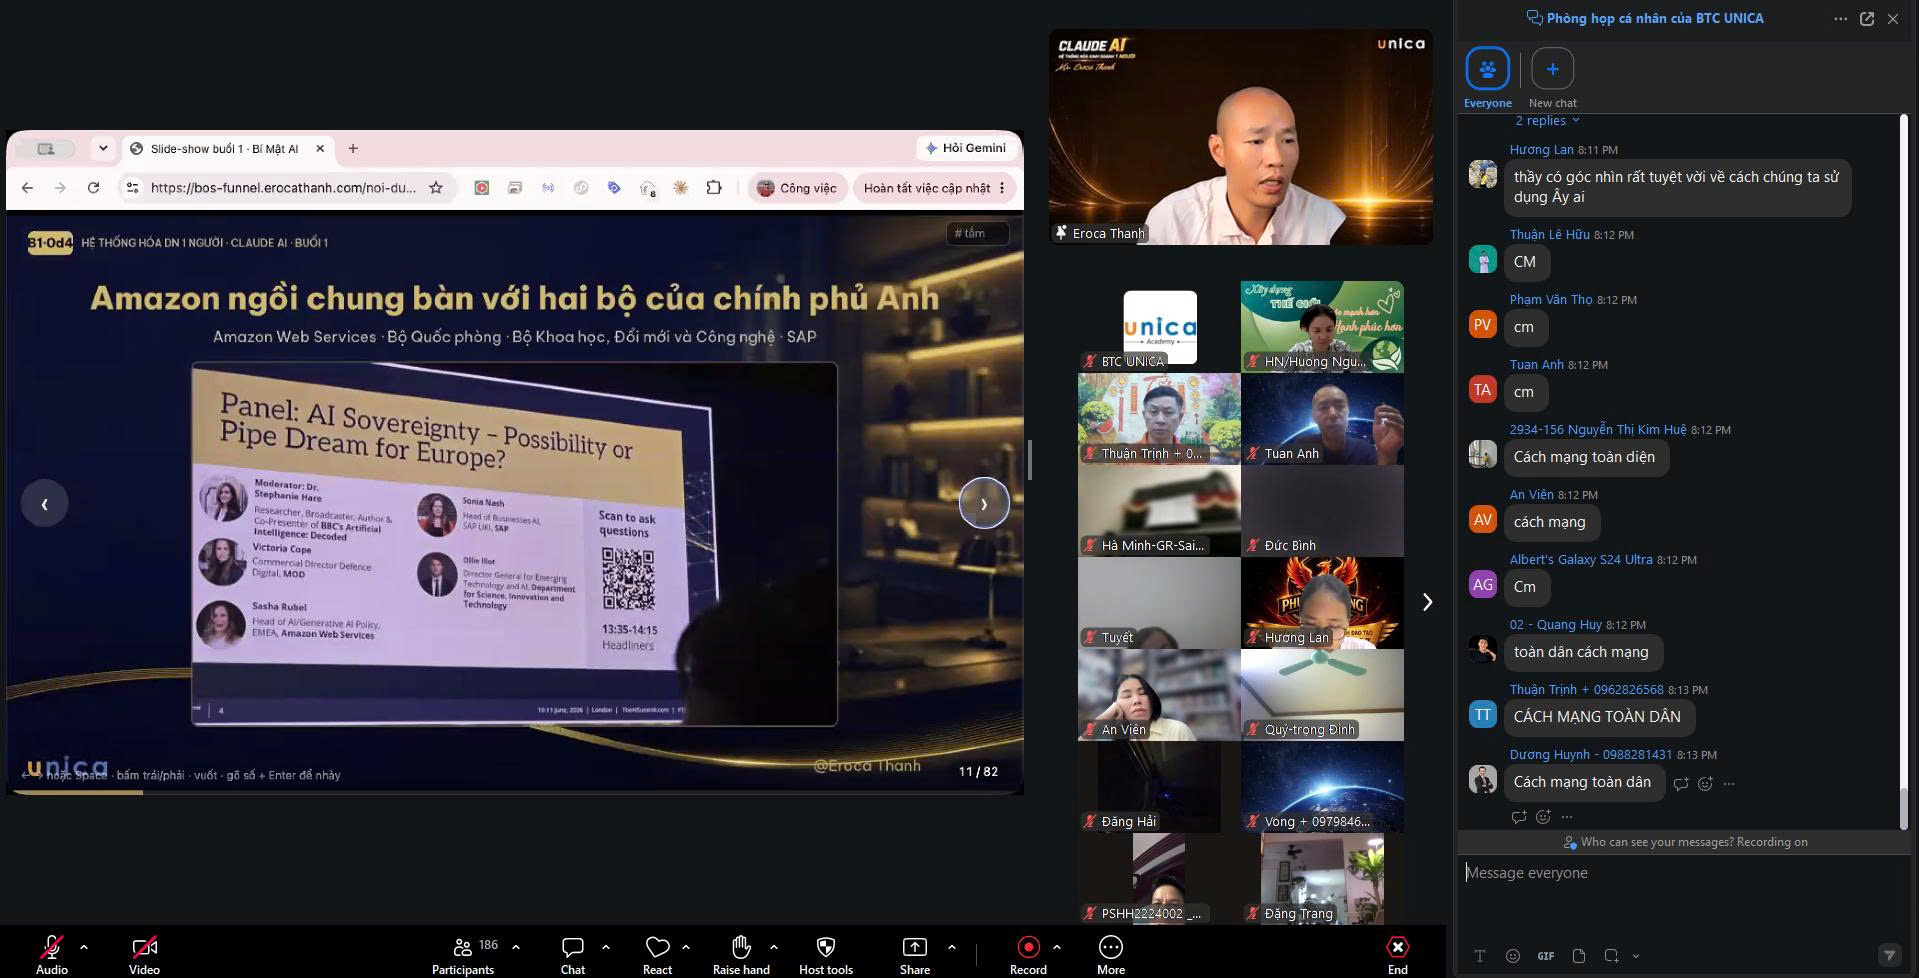
Task: Click the '# tấm' slide number field
Action: point(977,234)
